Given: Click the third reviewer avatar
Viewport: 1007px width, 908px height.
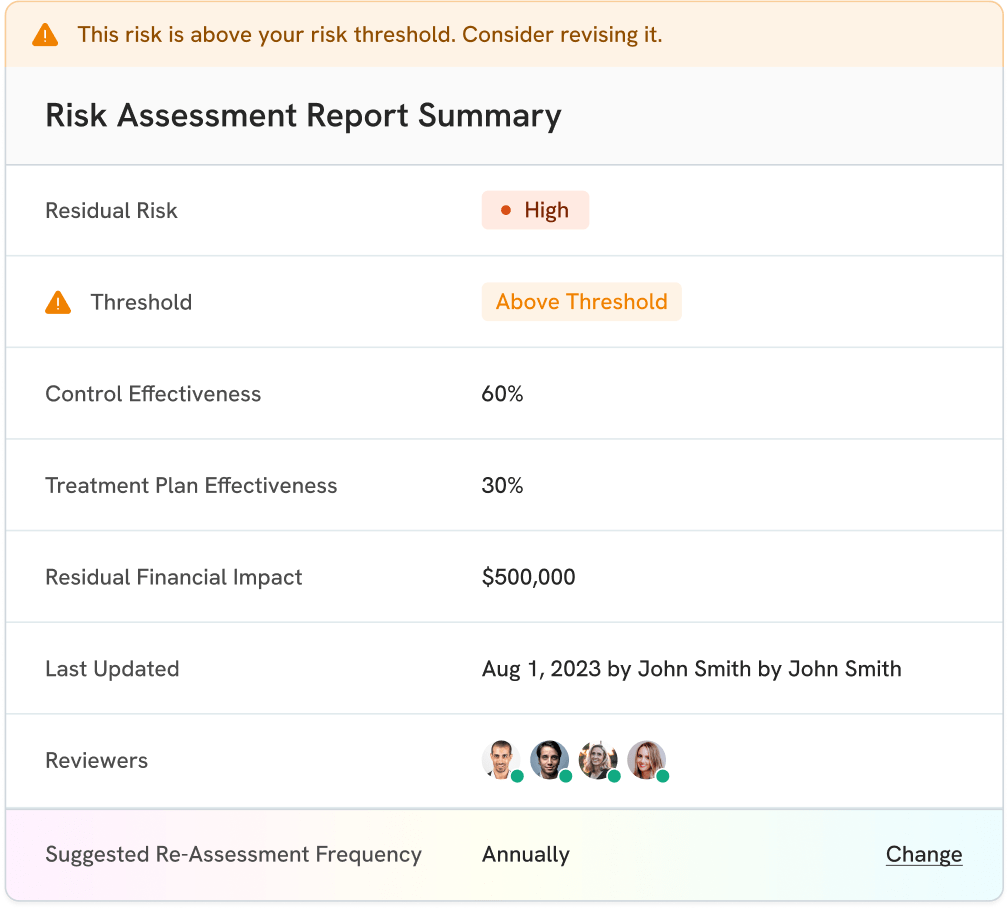Looking at the screenshot, I should (x=598, y=760).
